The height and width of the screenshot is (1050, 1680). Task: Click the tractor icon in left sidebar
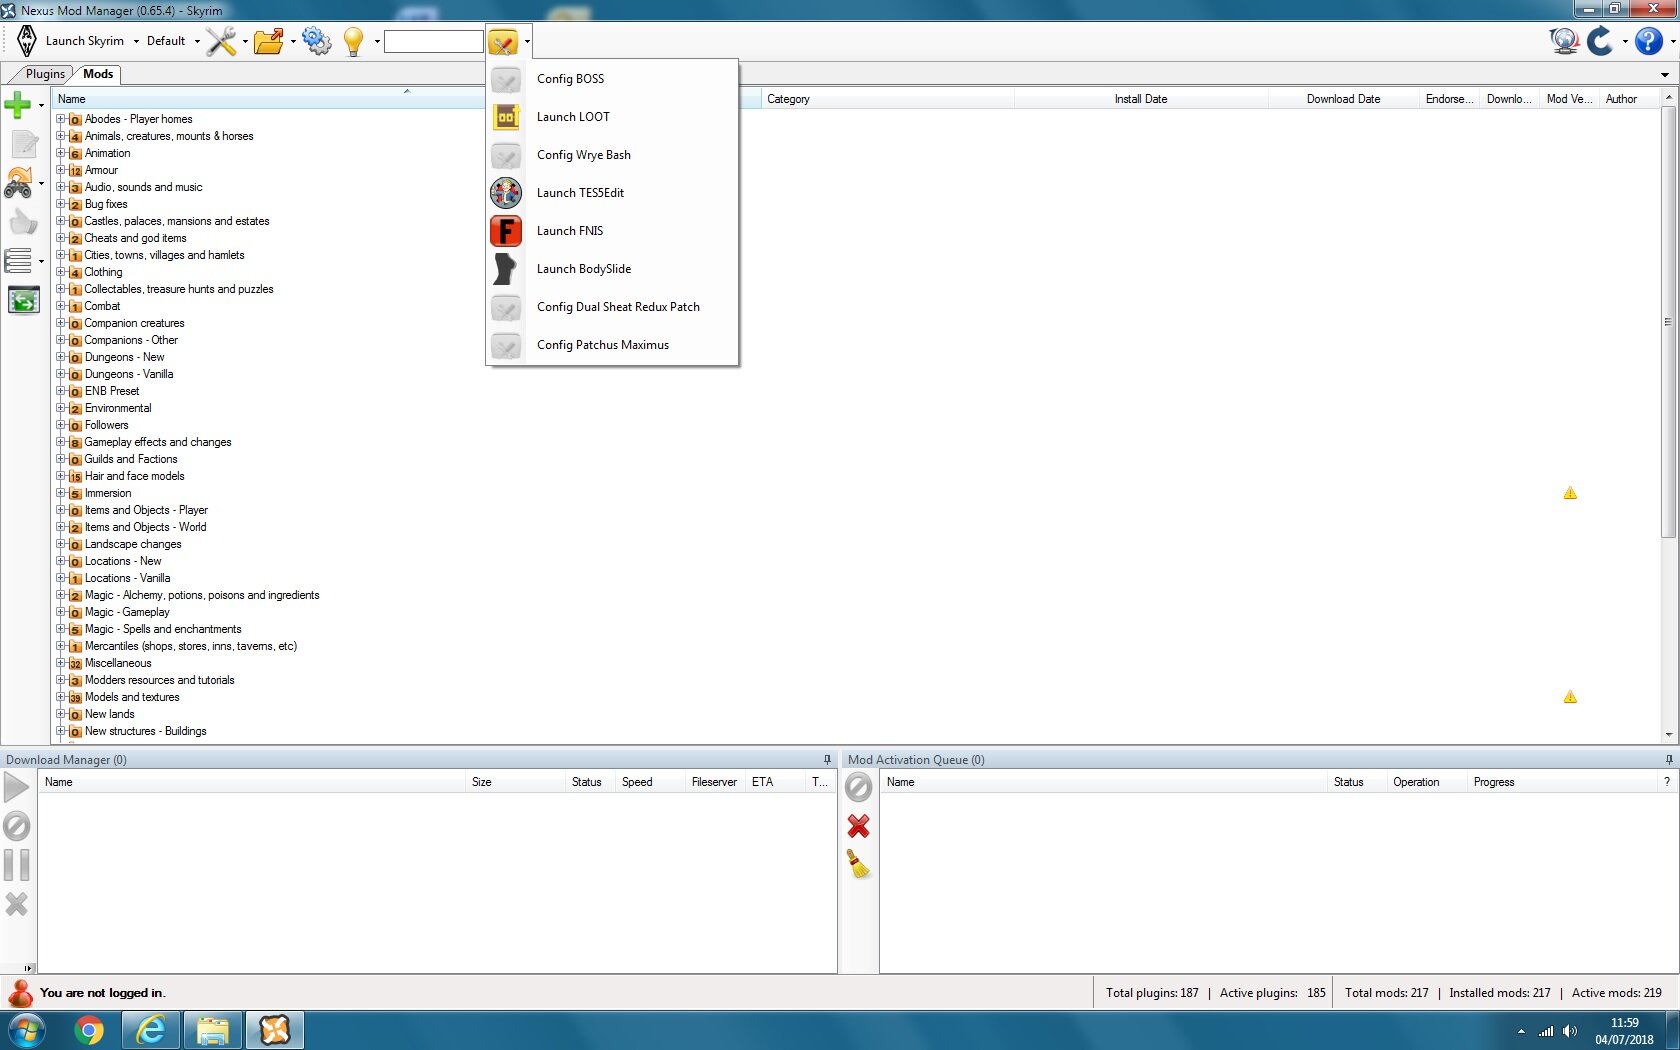point(18,183)
